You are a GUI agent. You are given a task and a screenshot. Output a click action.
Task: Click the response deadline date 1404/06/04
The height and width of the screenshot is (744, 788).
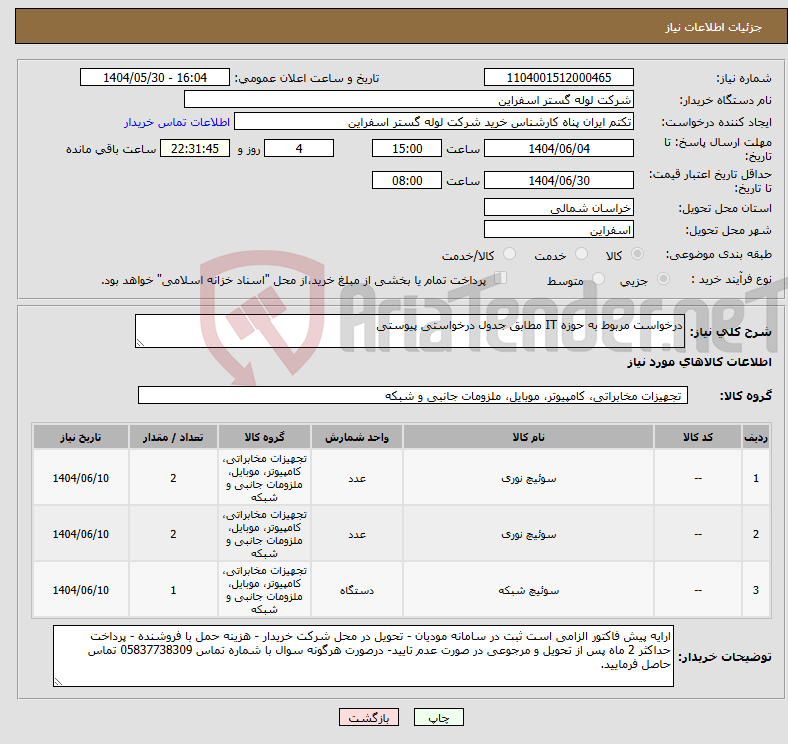tap(559, 148)
